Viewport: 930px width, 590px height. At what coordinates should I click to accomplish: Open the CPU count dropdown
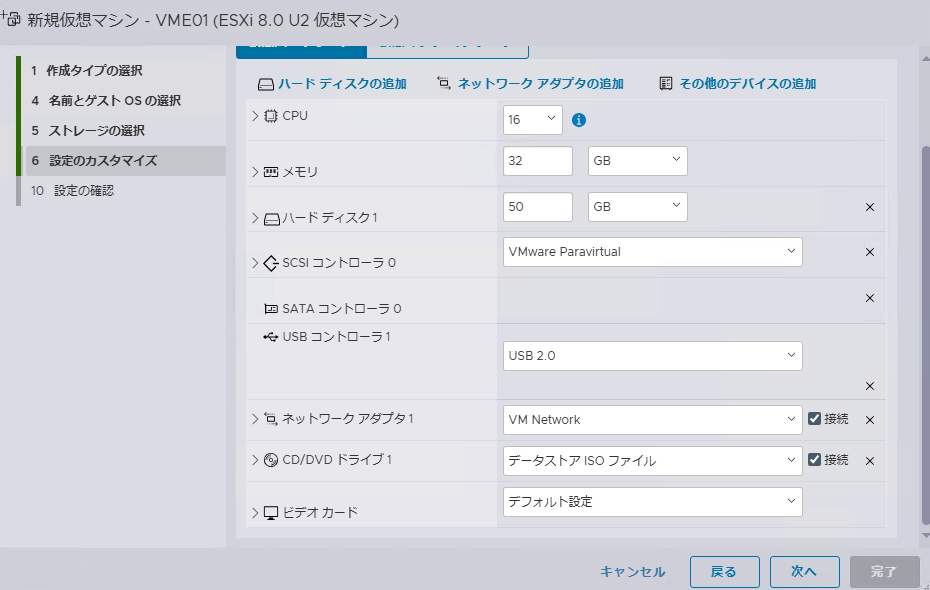tap(533, 120)
